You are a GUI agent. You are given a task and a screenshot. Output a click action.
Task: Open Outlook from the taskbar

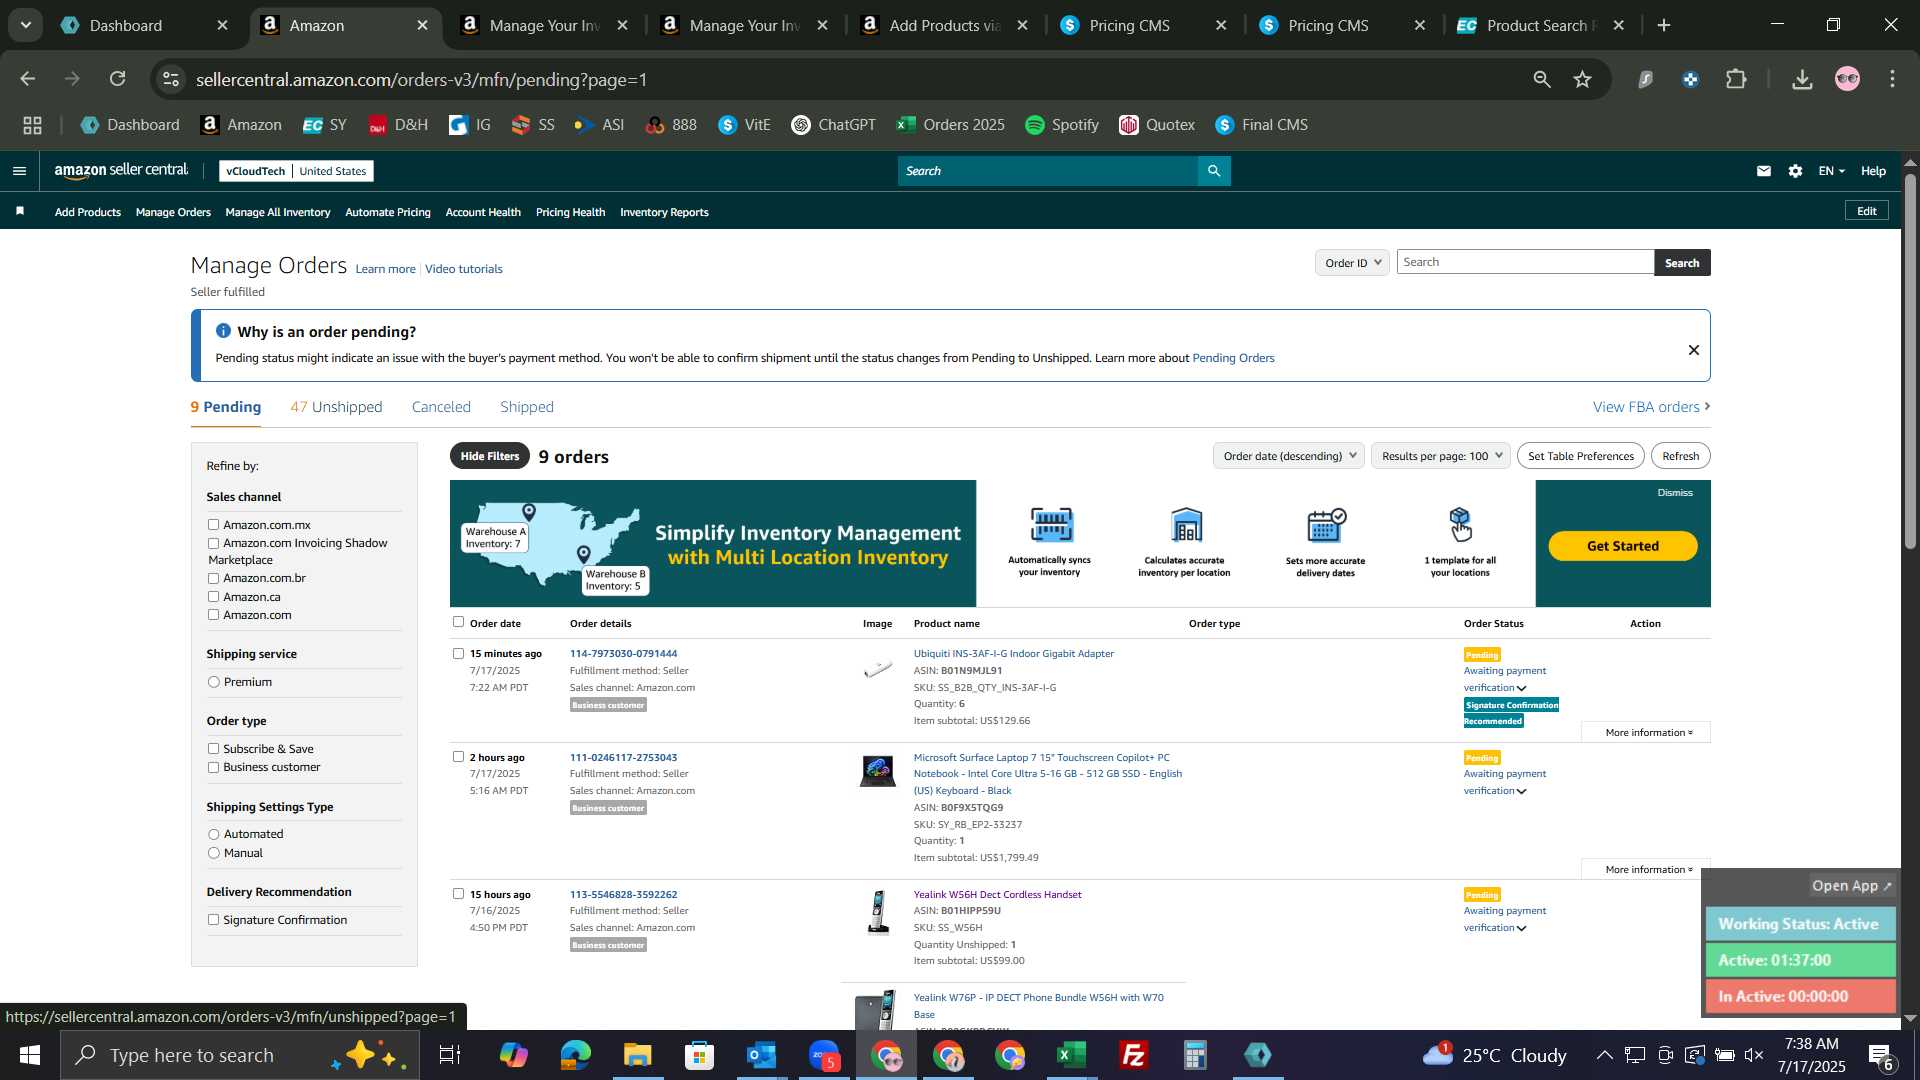(762, 1055)
